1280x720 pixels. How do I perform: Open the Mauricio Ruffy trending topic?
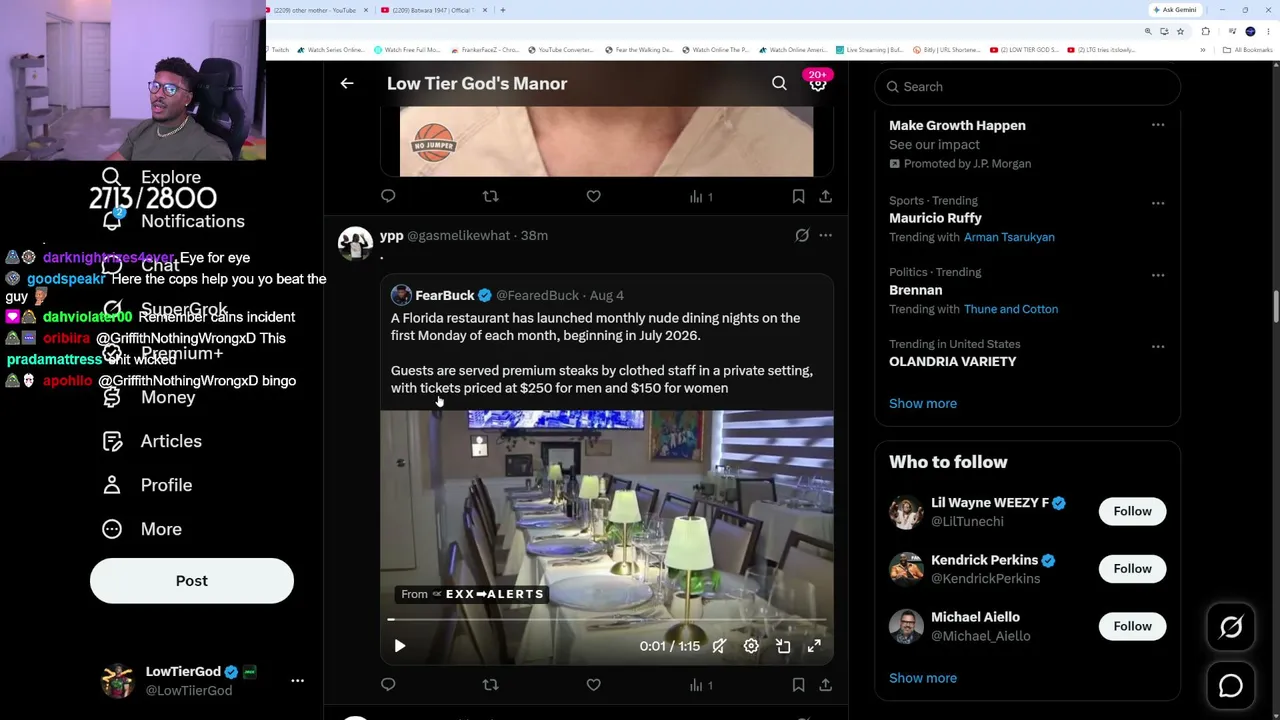pos(935,218)
